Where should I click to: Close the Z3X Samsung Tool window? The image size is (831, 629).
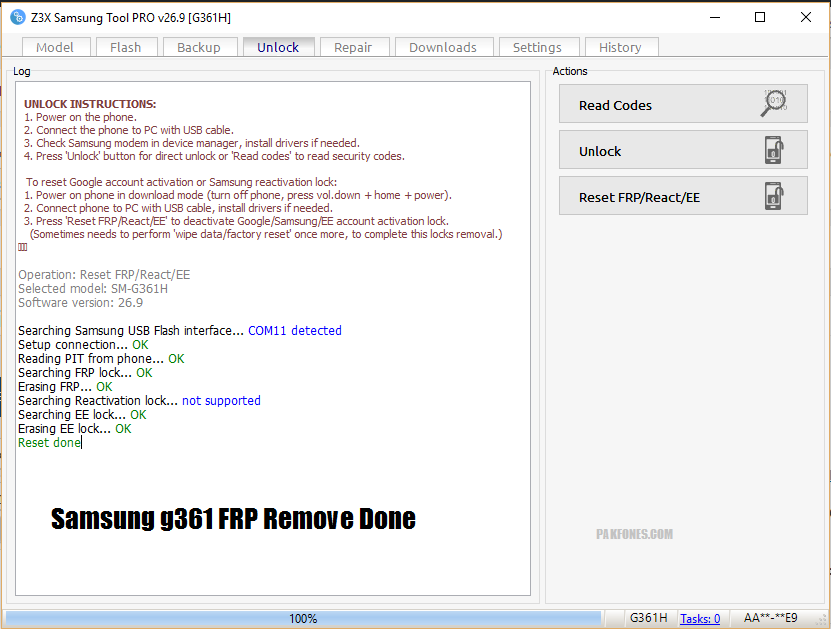806,17
